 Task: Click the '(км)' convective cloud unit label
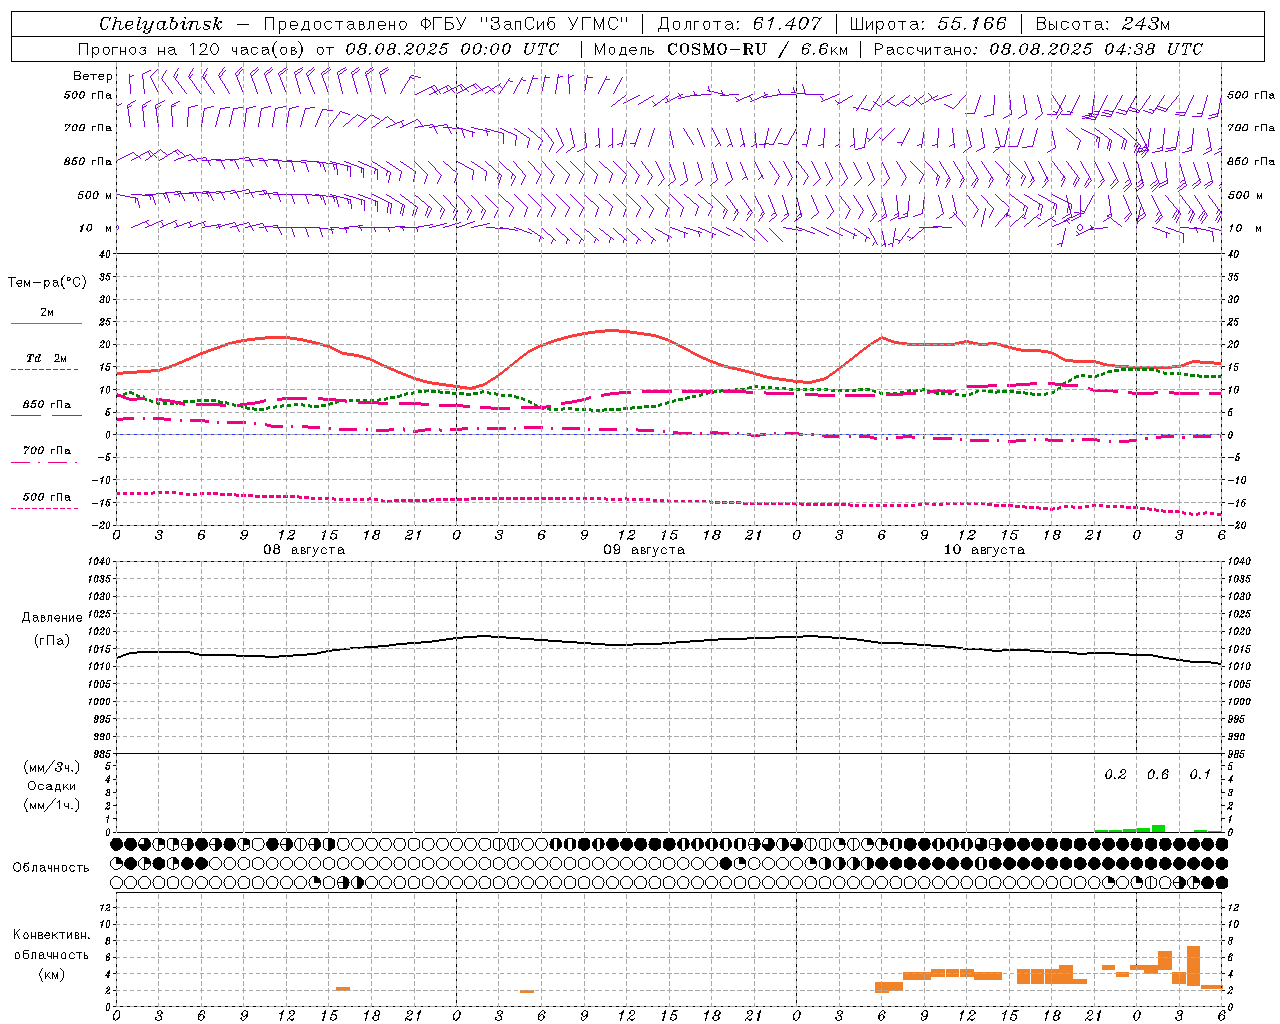52,974
